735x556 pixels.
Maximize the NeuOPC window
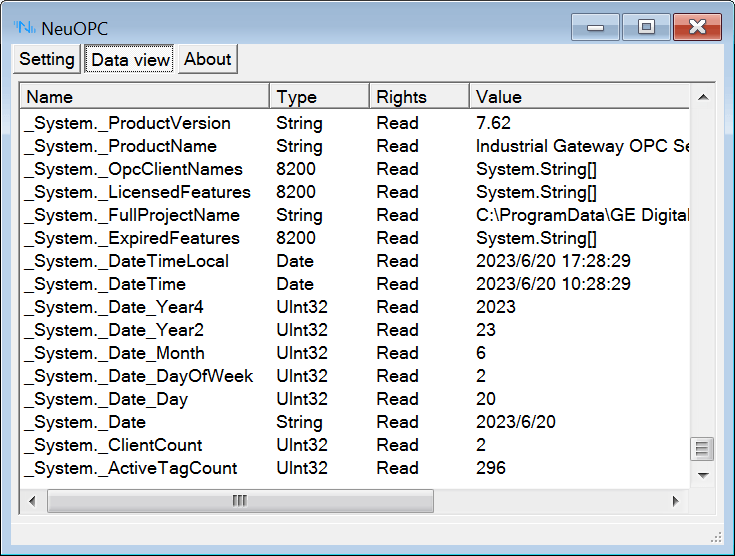pyautogui.click(x=647, y=27)
